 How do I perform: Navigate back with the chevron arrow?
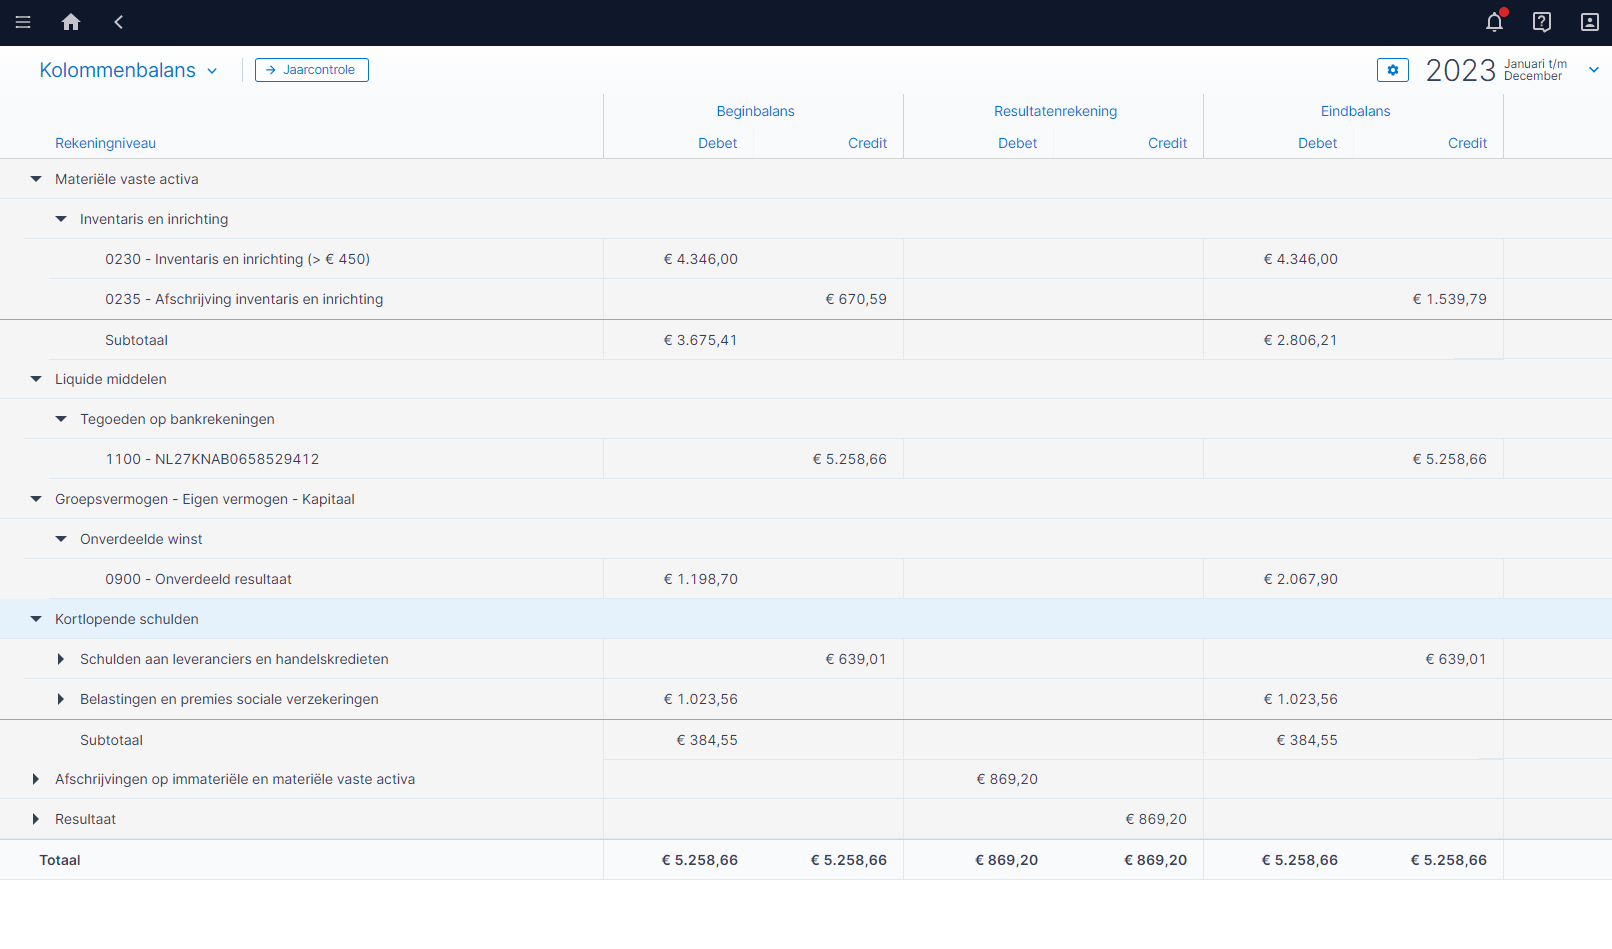tap(118, 22)
